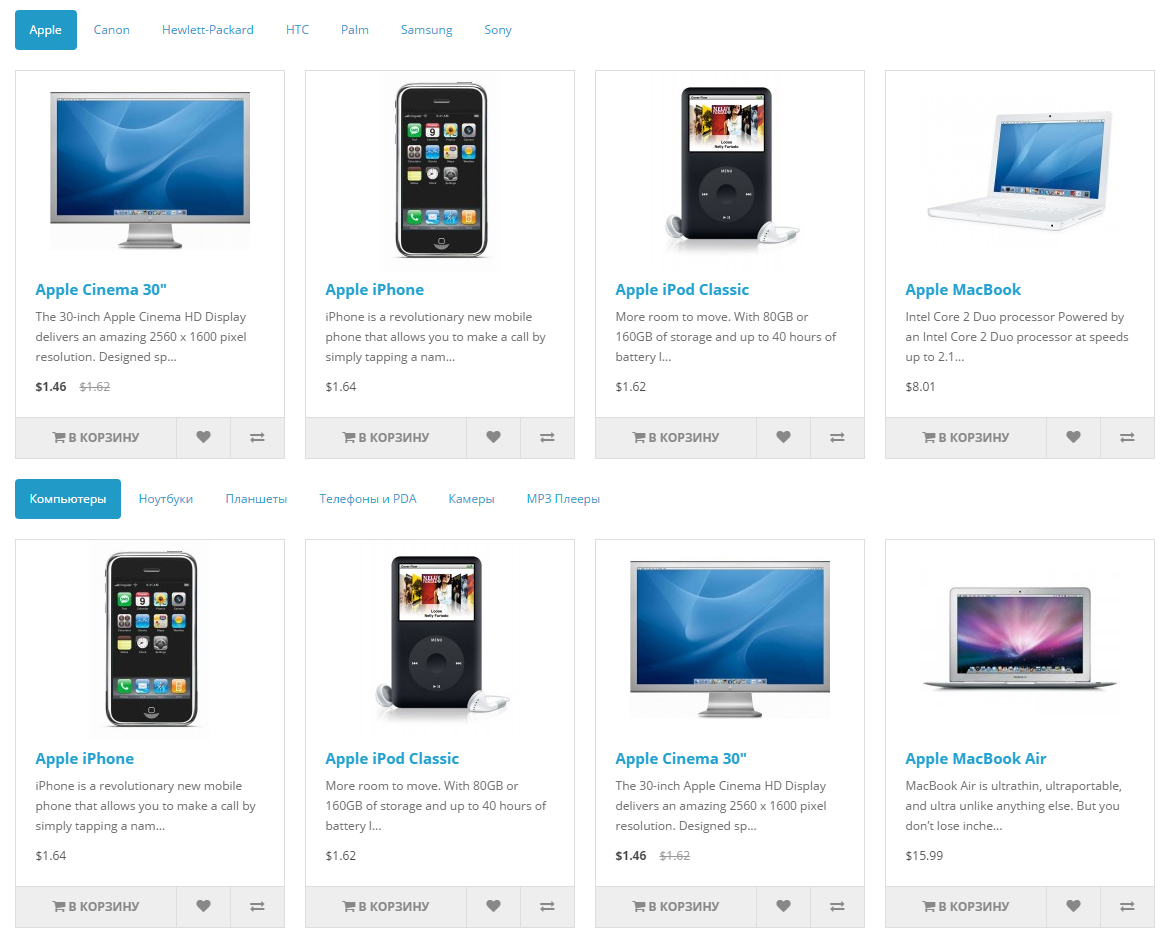Screen dimensions: 1173x942
Task: Open the Телефоны и PDA tab
Action: [x=368, y=499]
